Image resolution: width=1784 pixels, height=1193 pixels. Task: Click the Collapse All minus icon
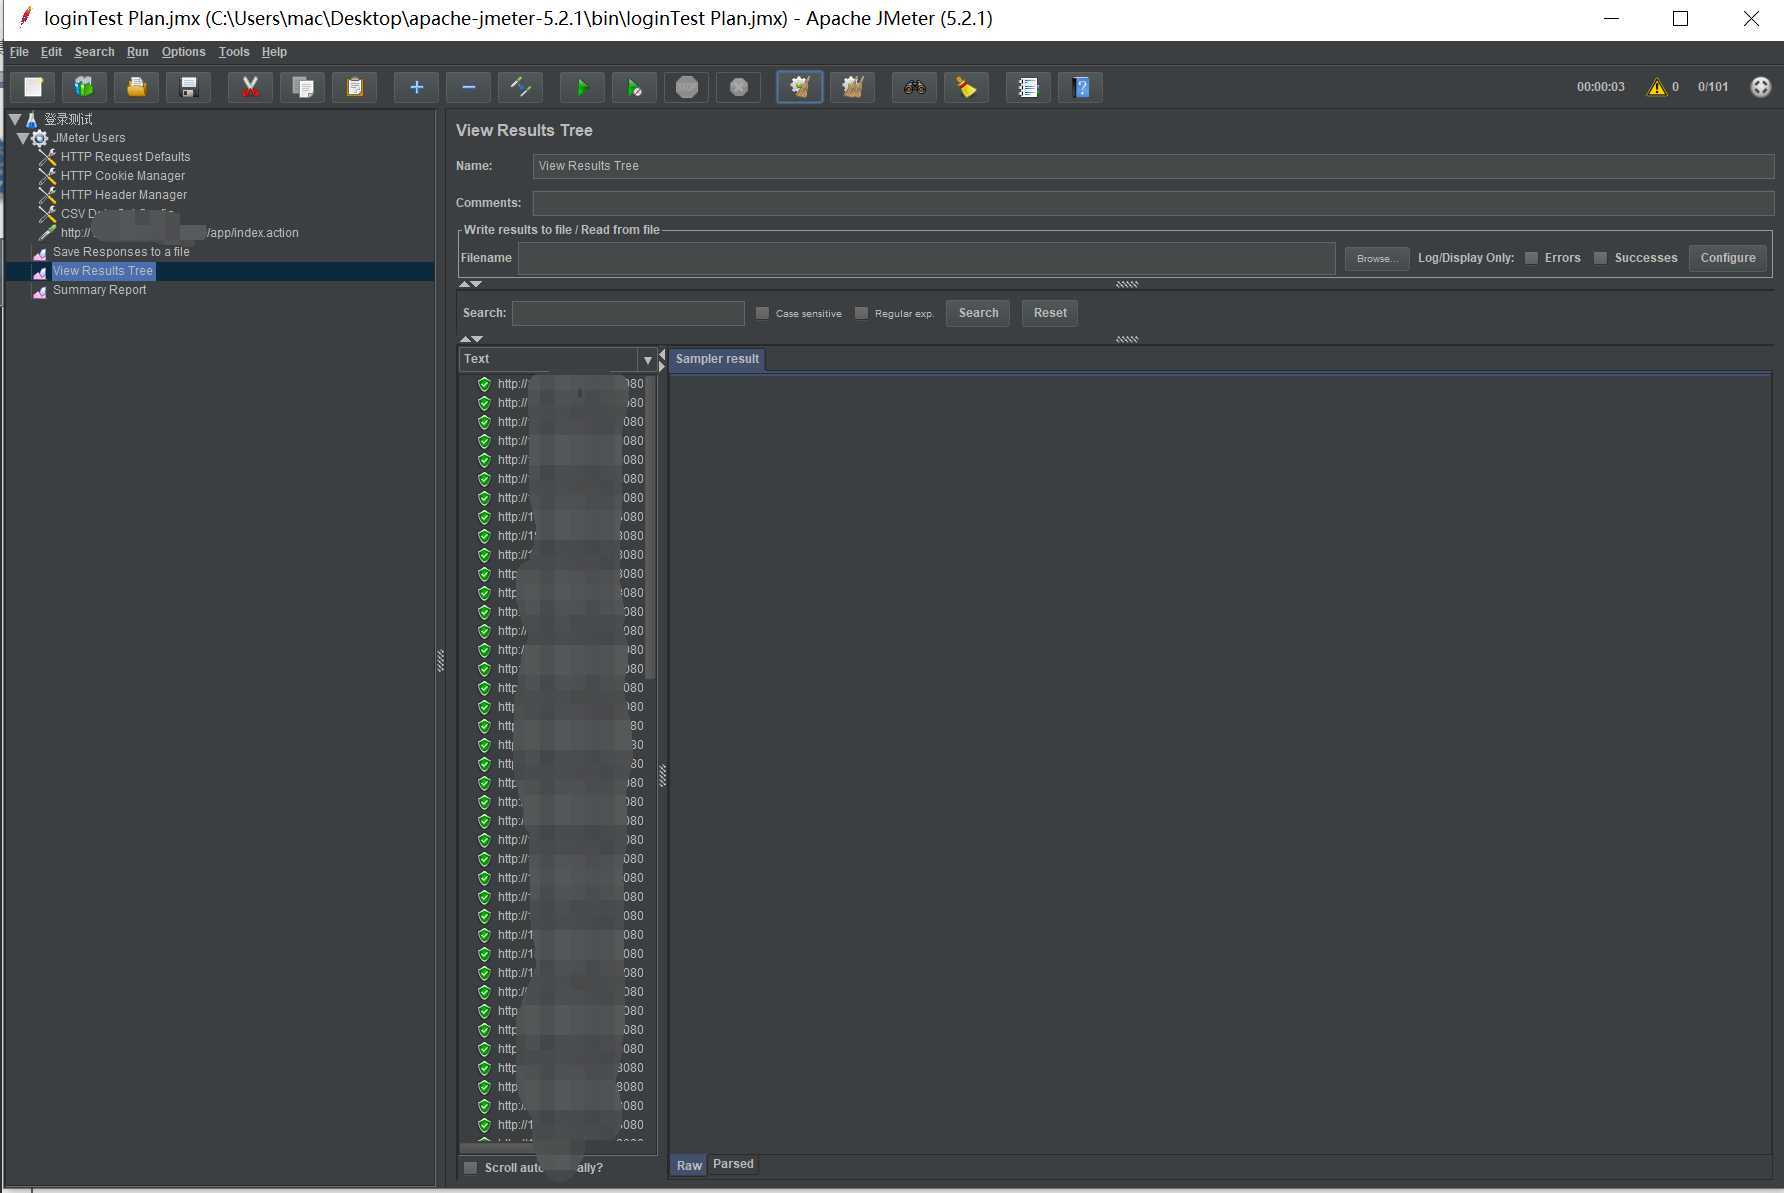coord(468,87)
